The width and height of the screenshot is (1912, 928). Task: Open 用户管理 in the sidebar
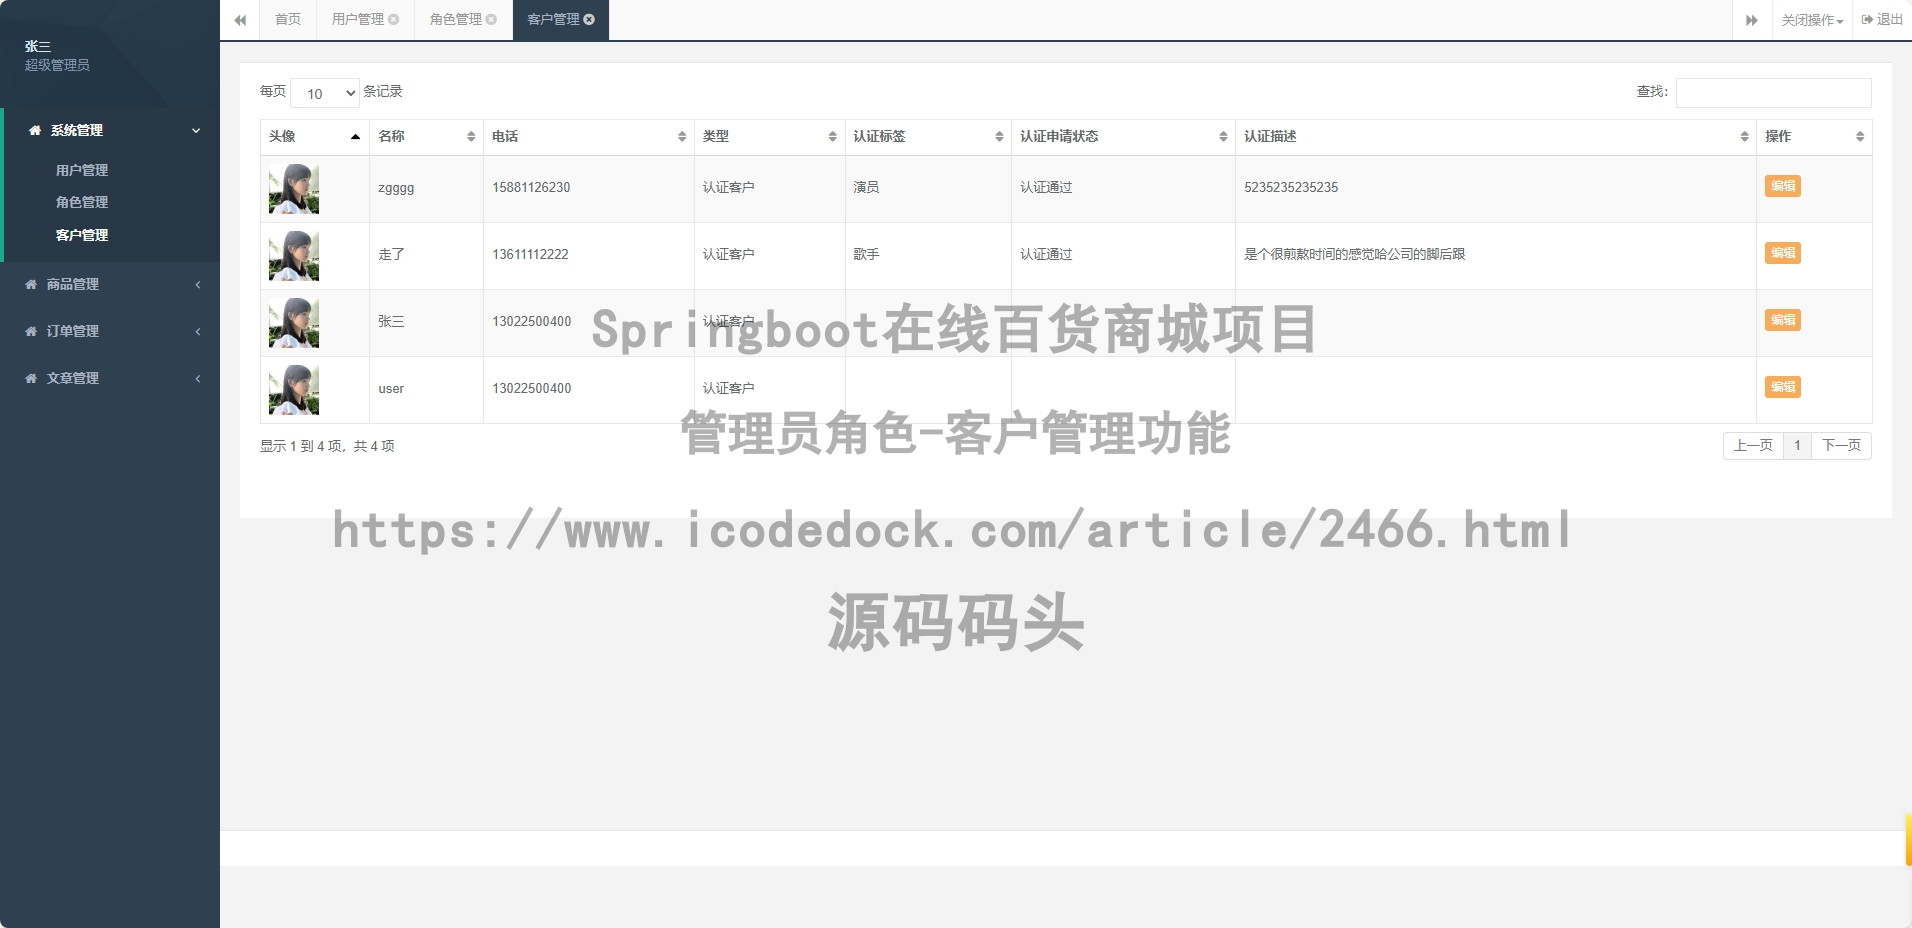tap(82, 171)
